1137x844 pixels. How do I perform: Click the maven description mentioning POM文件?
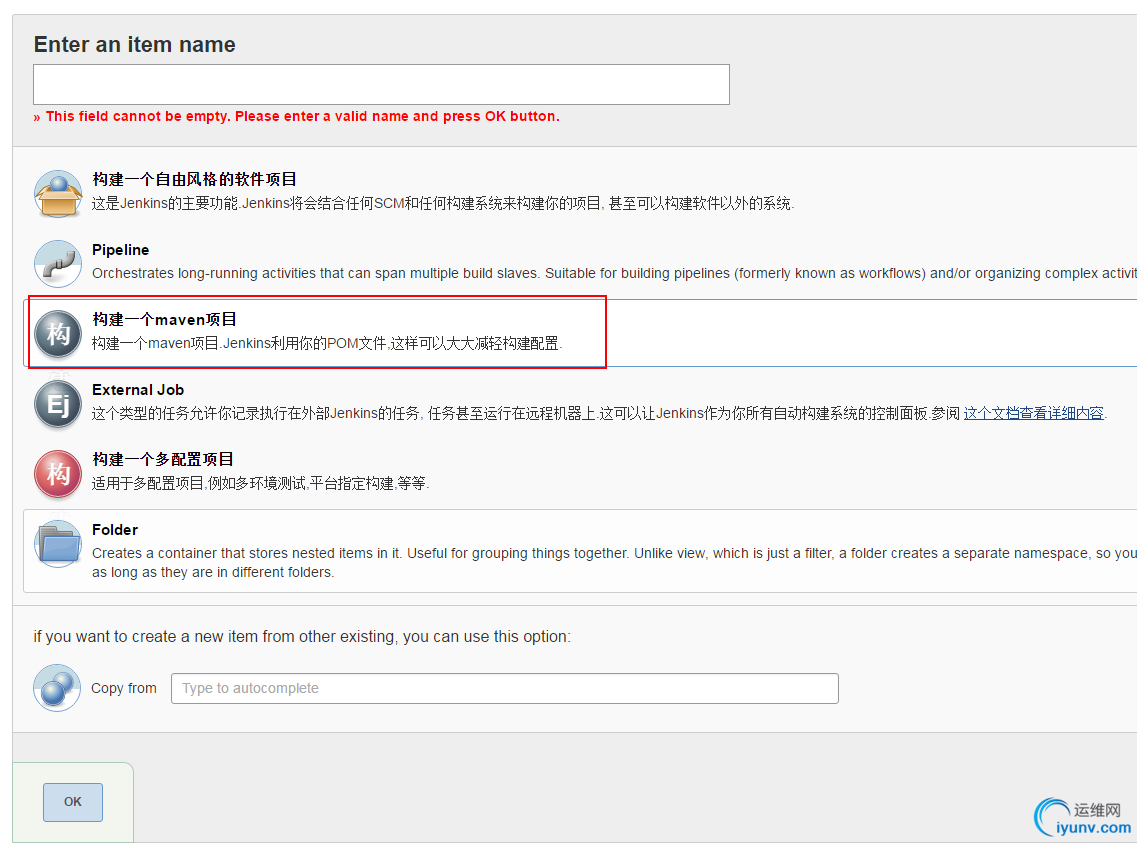(327, 343)
